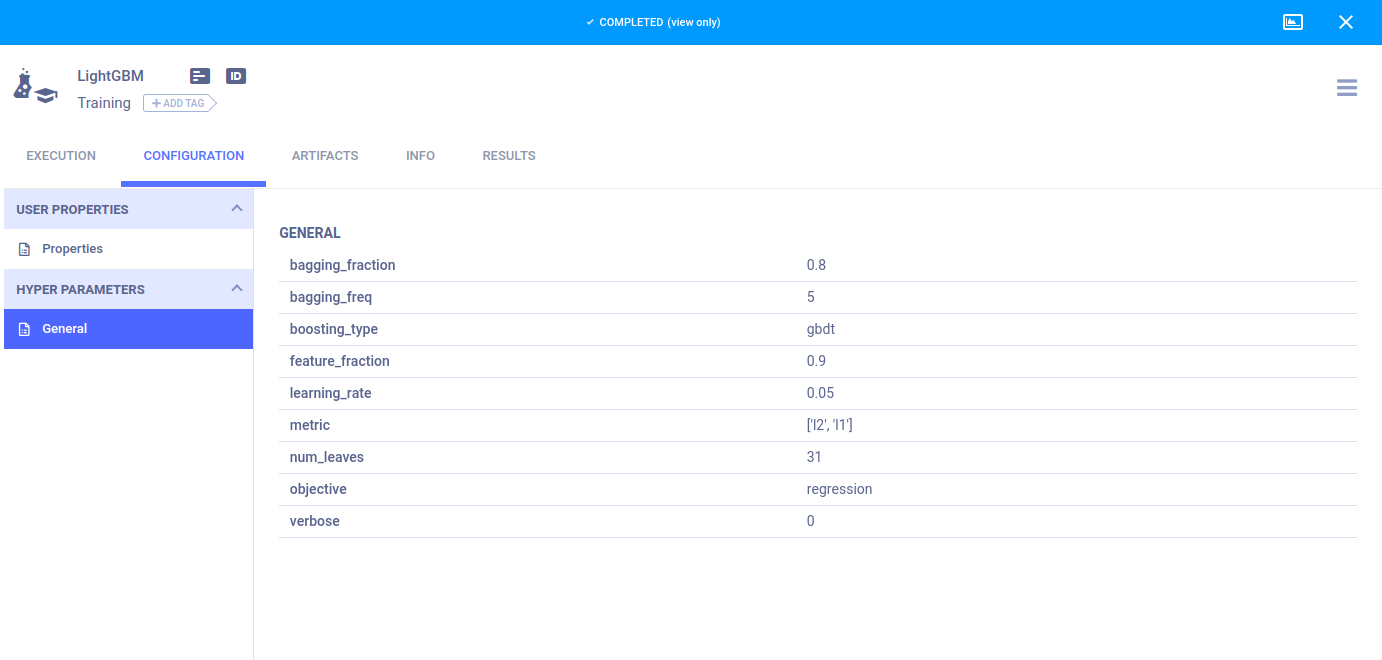Select Properties in the sidebar
The image size is (1382, 660).
(72, 249)
